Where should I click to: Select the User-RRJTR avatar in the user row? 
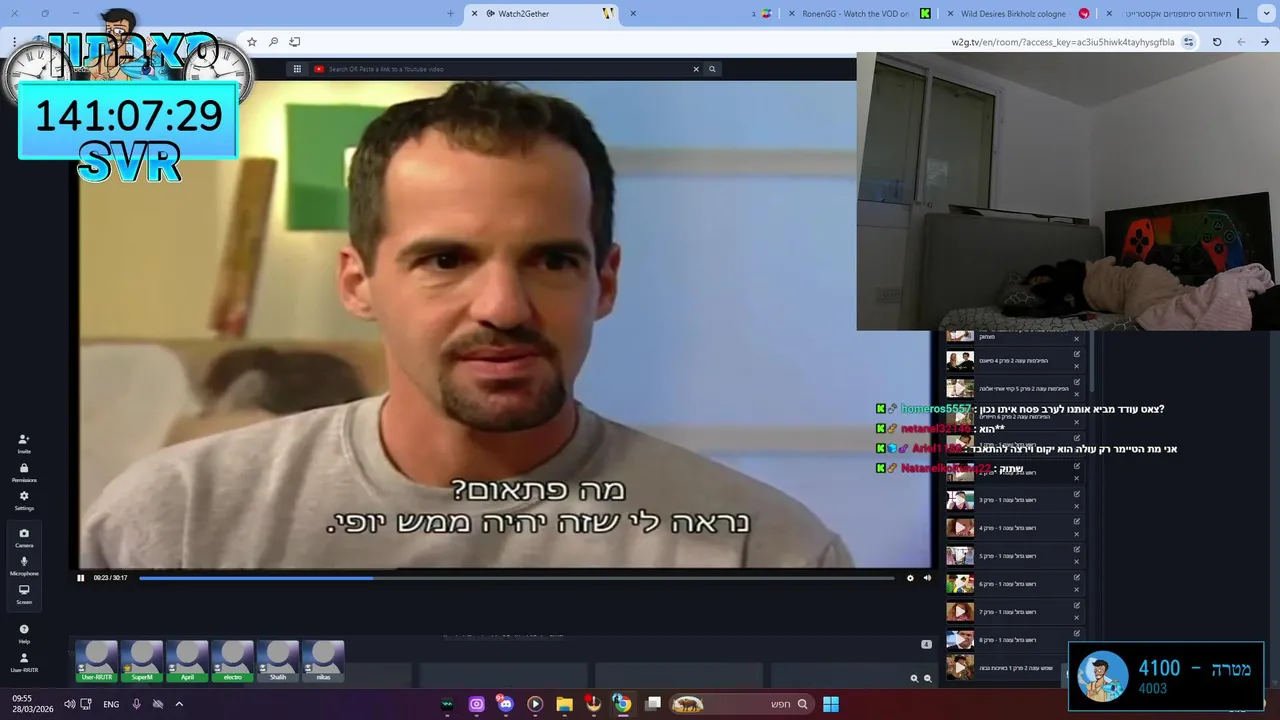97,661
